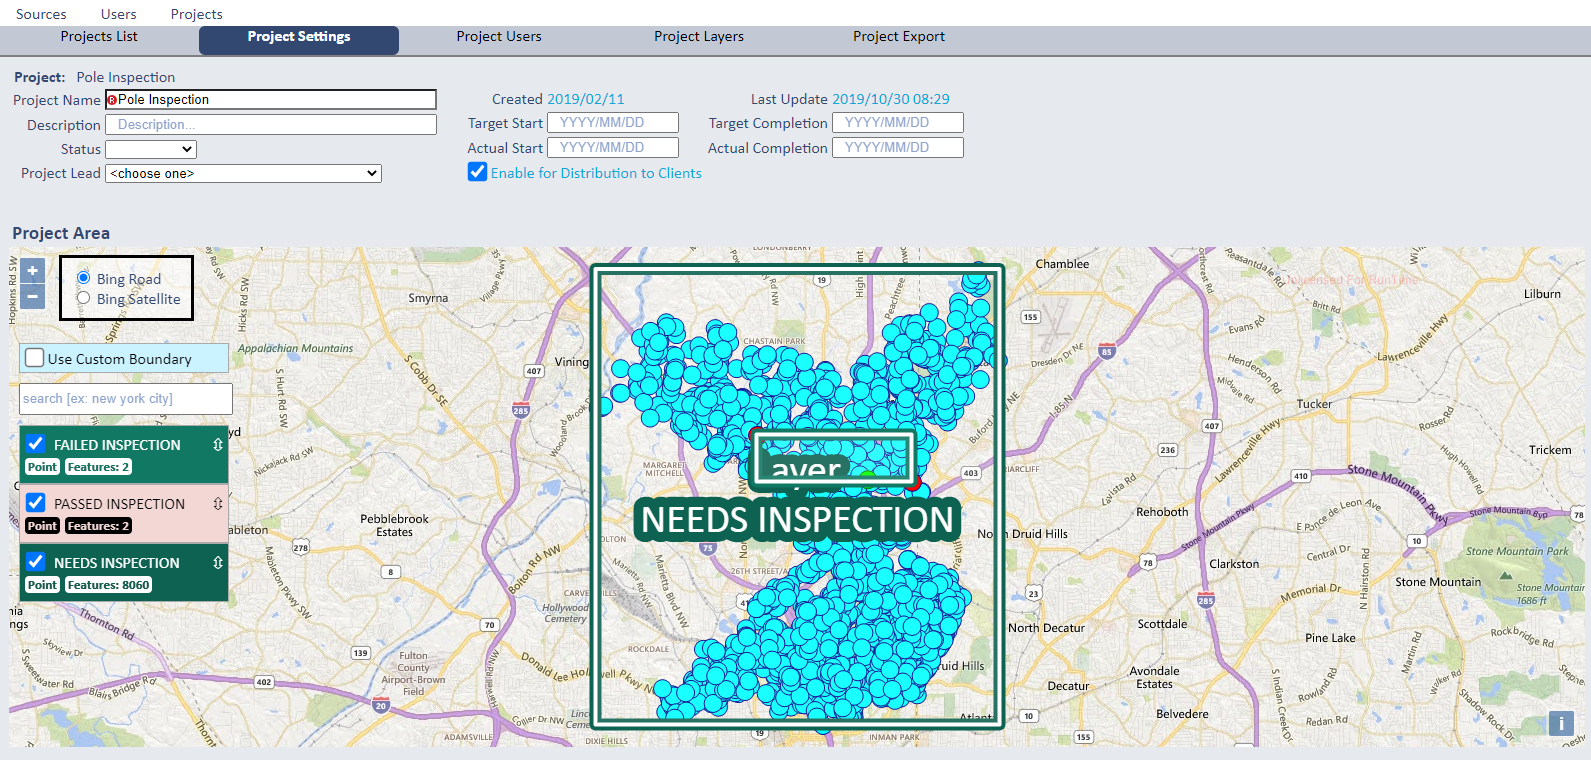Click the Actual Start date field

(613, 147)
